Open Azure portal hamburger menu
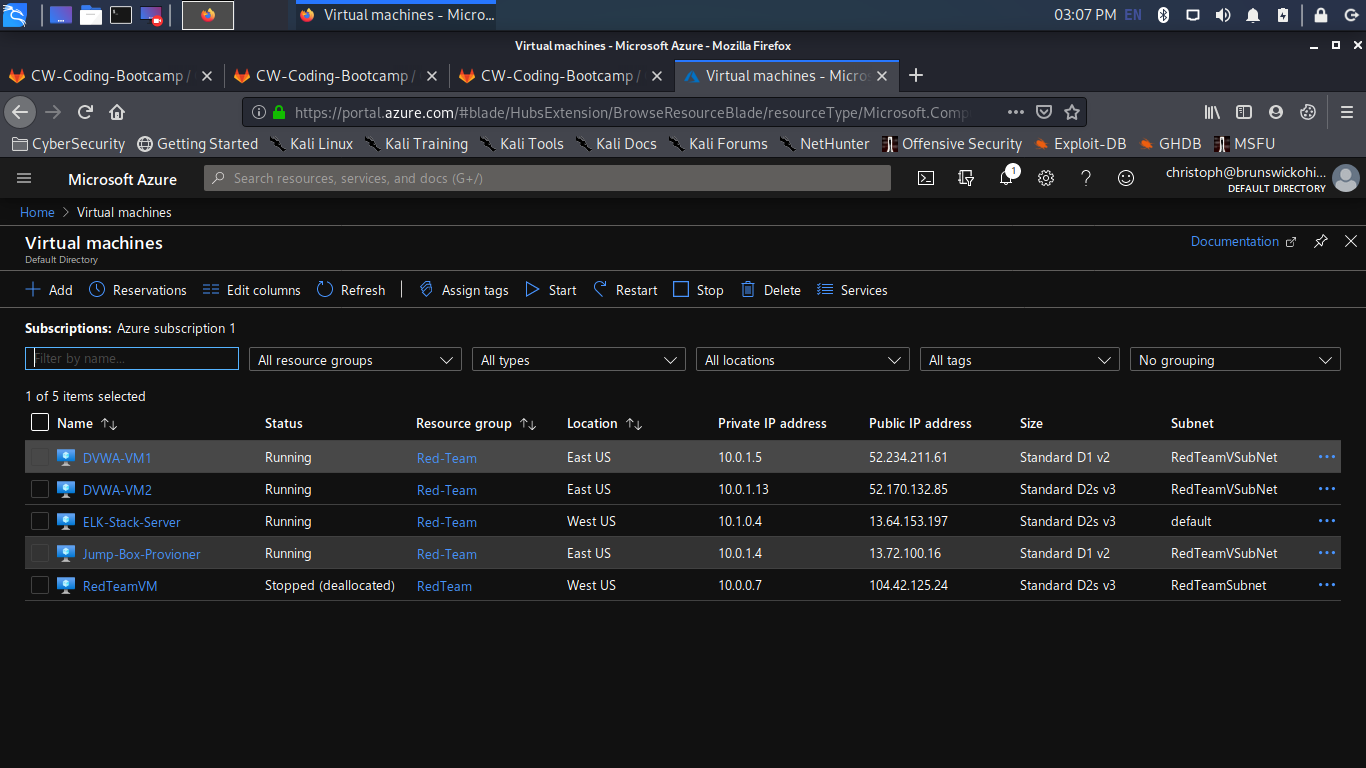This screenshot has width=1366, height=768. [24, 178]
